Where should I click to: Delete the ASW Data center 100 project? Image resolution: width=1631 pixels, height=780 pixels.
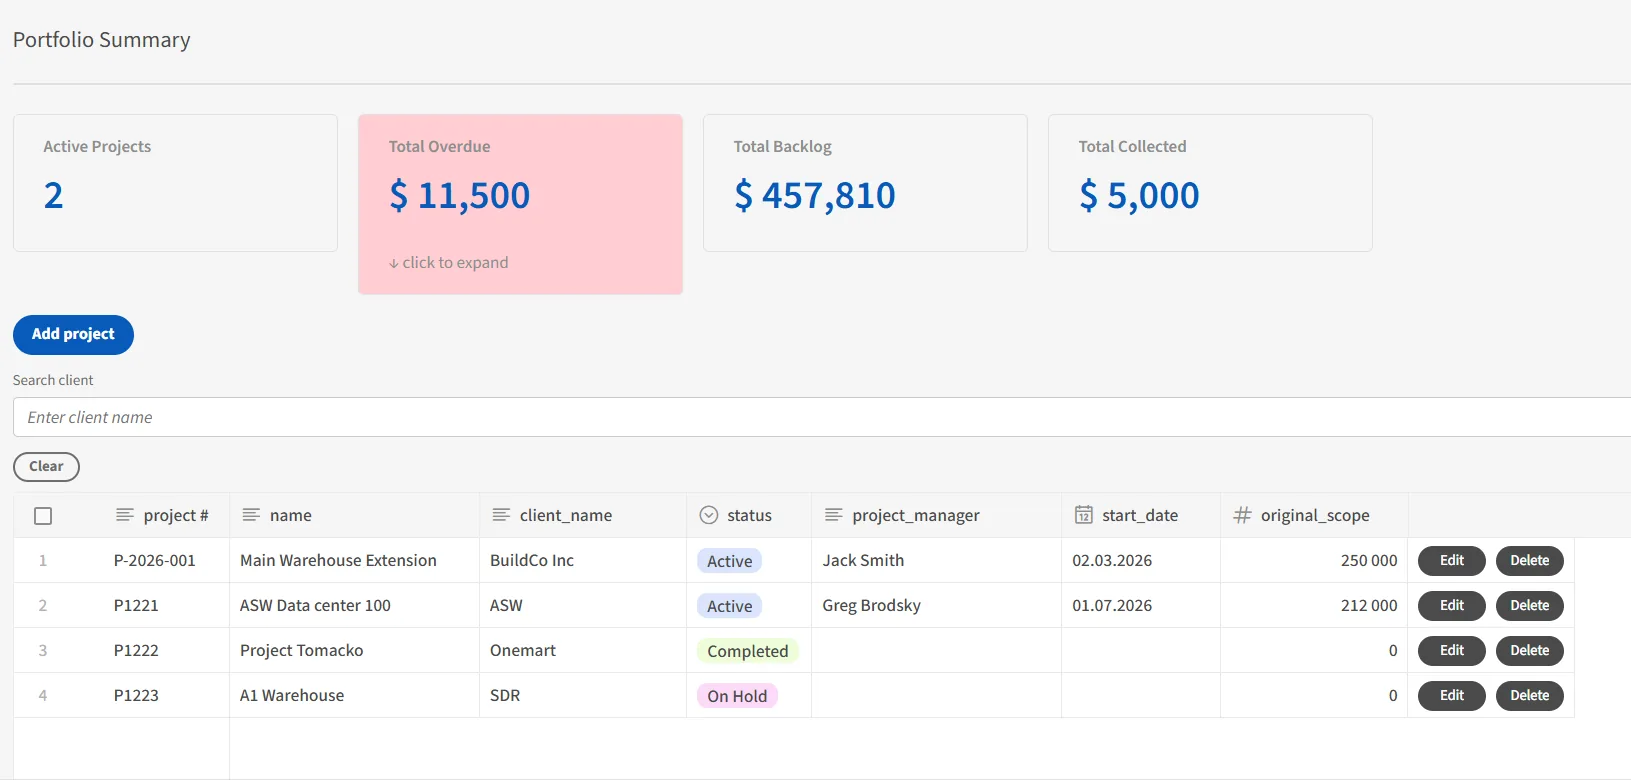1530,606
